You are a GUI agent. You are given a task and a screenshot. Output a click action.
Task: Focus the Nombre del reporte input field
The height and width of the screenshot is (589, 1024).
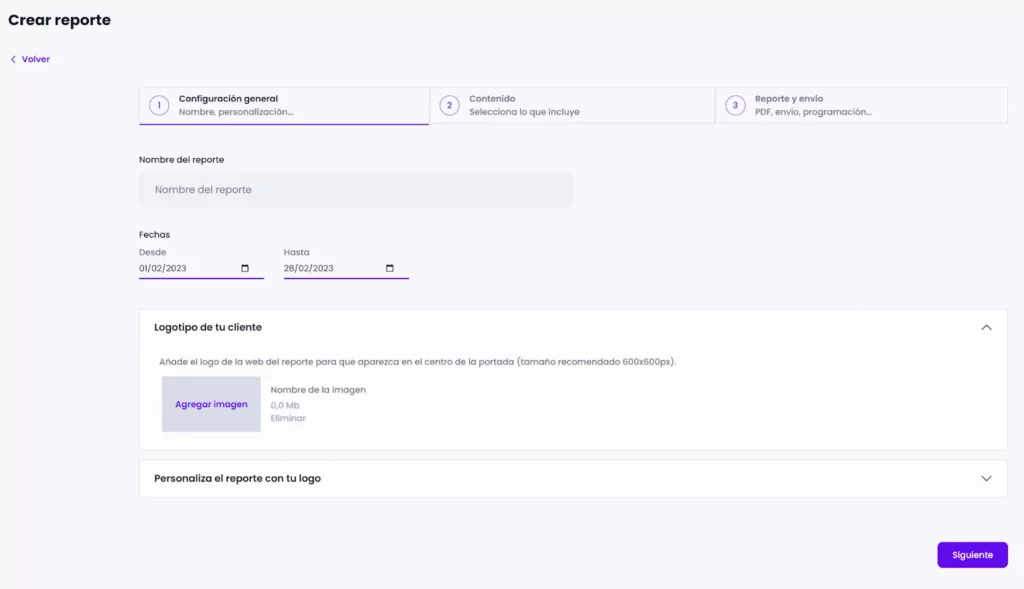click(x=356, y=190)
